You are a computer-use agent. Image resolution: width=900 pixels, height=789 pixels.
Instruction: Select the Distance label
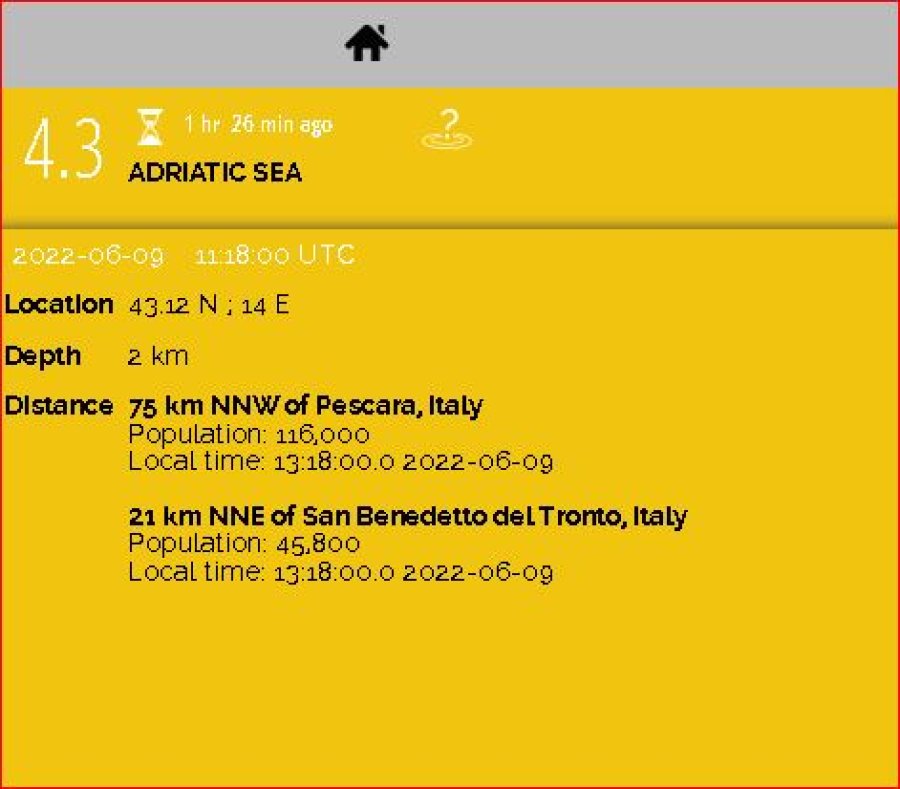pyautogui.click(x=59, y=405)
